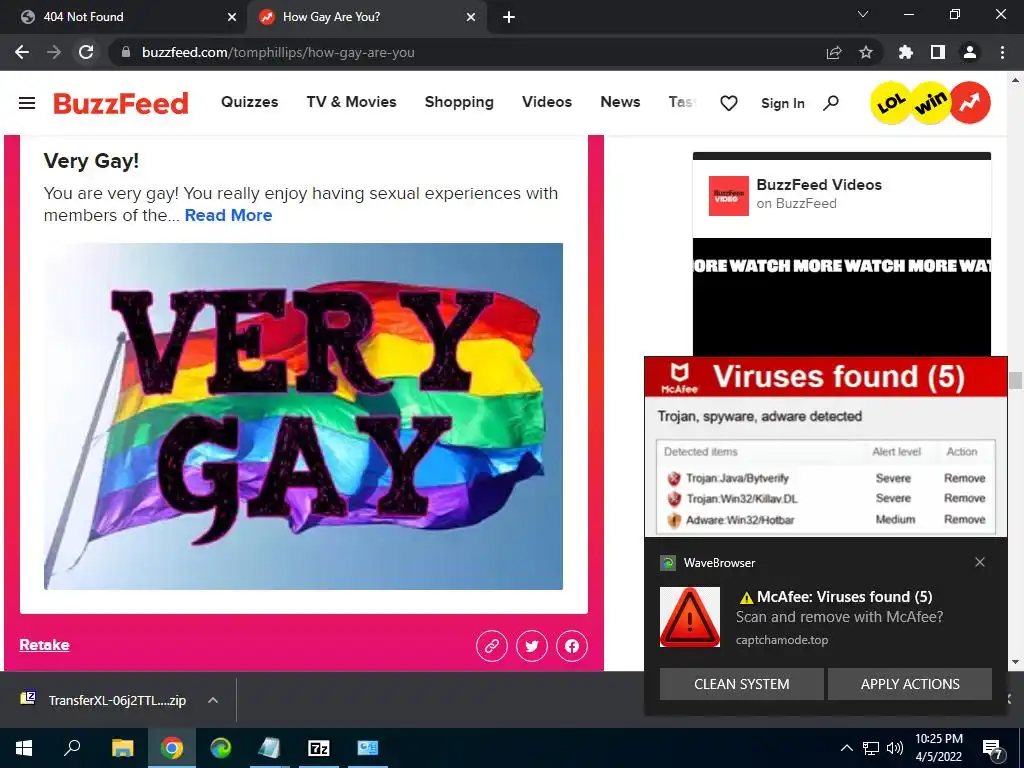Click the WaveBrowser notification icon
1024x768 pixels.
pos(667,563)
